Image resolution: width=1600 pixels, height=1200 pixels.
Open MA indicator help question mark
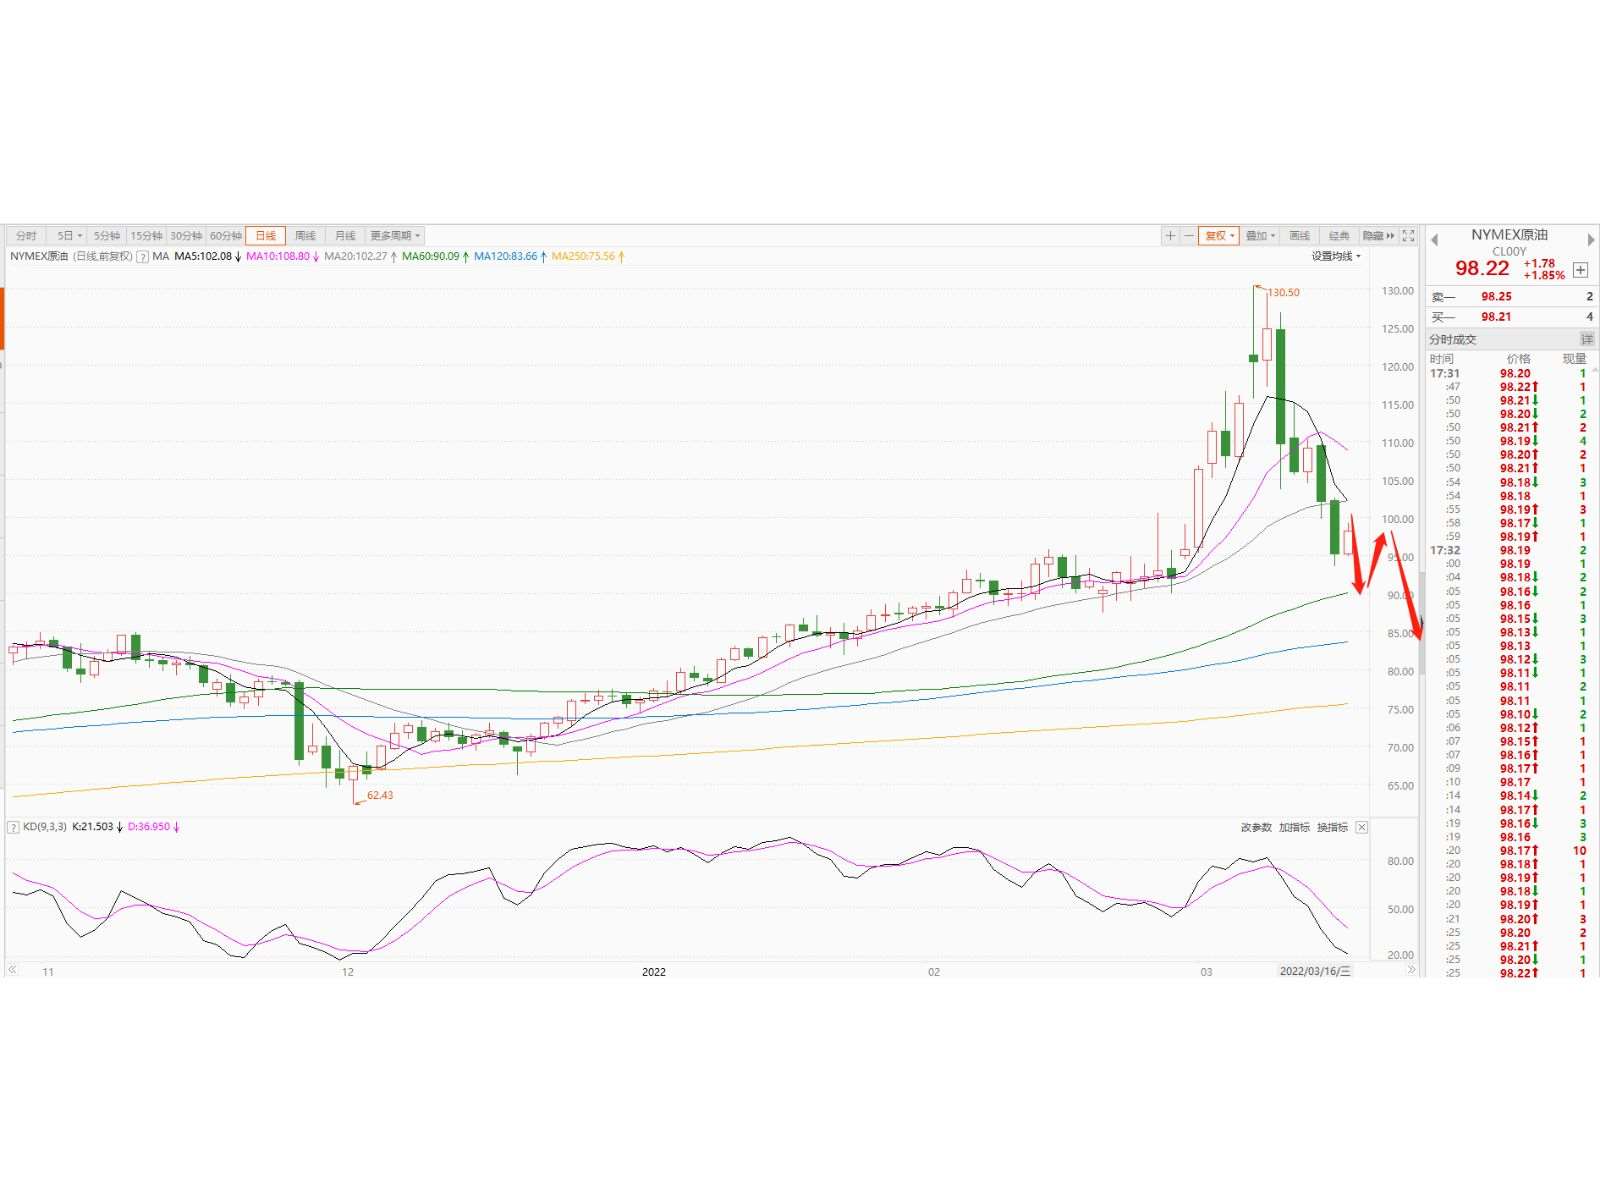[x=142, y=257]
